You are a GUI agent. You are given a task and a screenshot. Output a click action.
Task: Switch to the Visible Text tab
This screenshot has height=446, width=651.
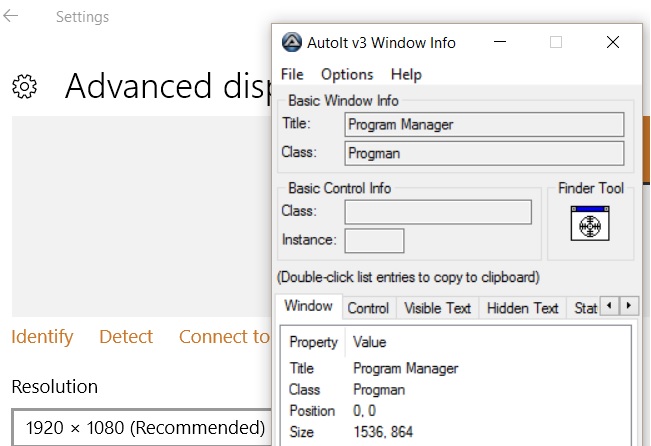[x=438, y=308]
